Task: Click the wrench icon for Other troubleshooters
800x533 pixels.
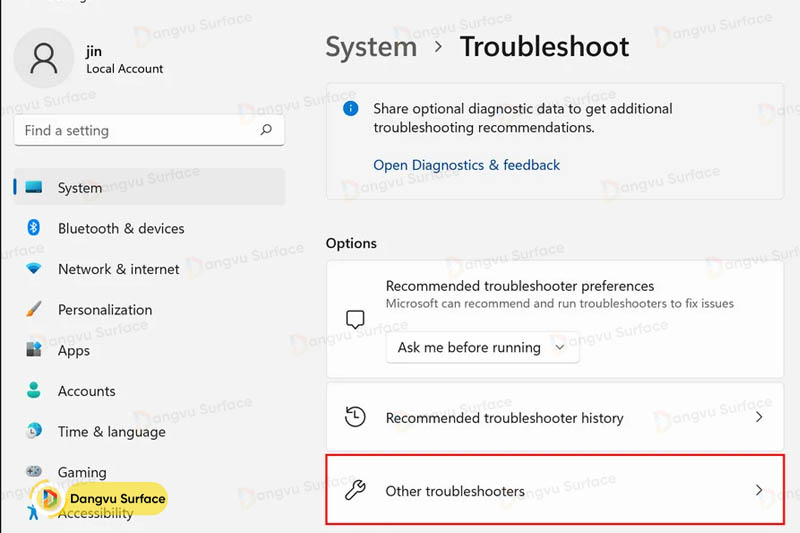Action: click(x=355, y=490)
